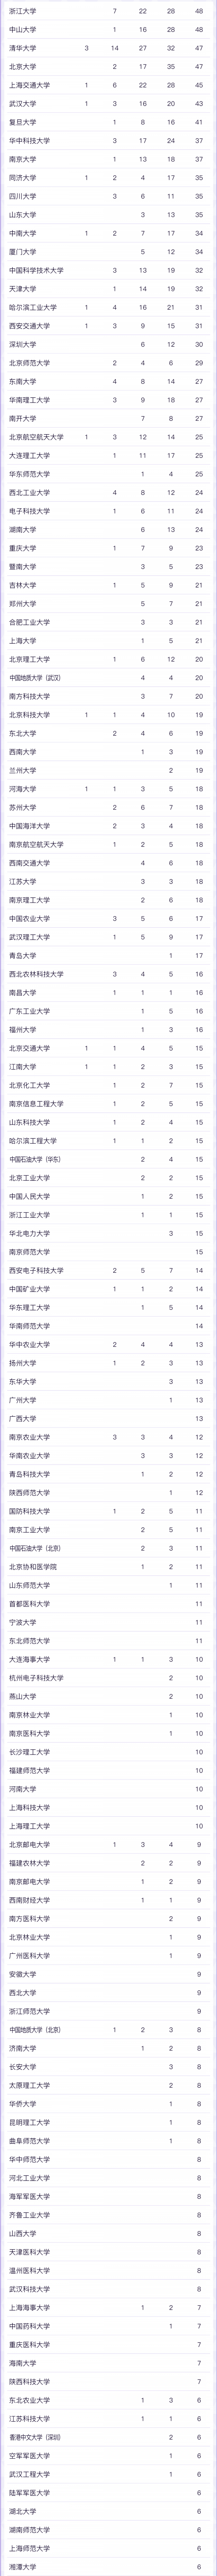Select 中国石油大学（华东） row
217x2576 pixels.
(36, 1159)
